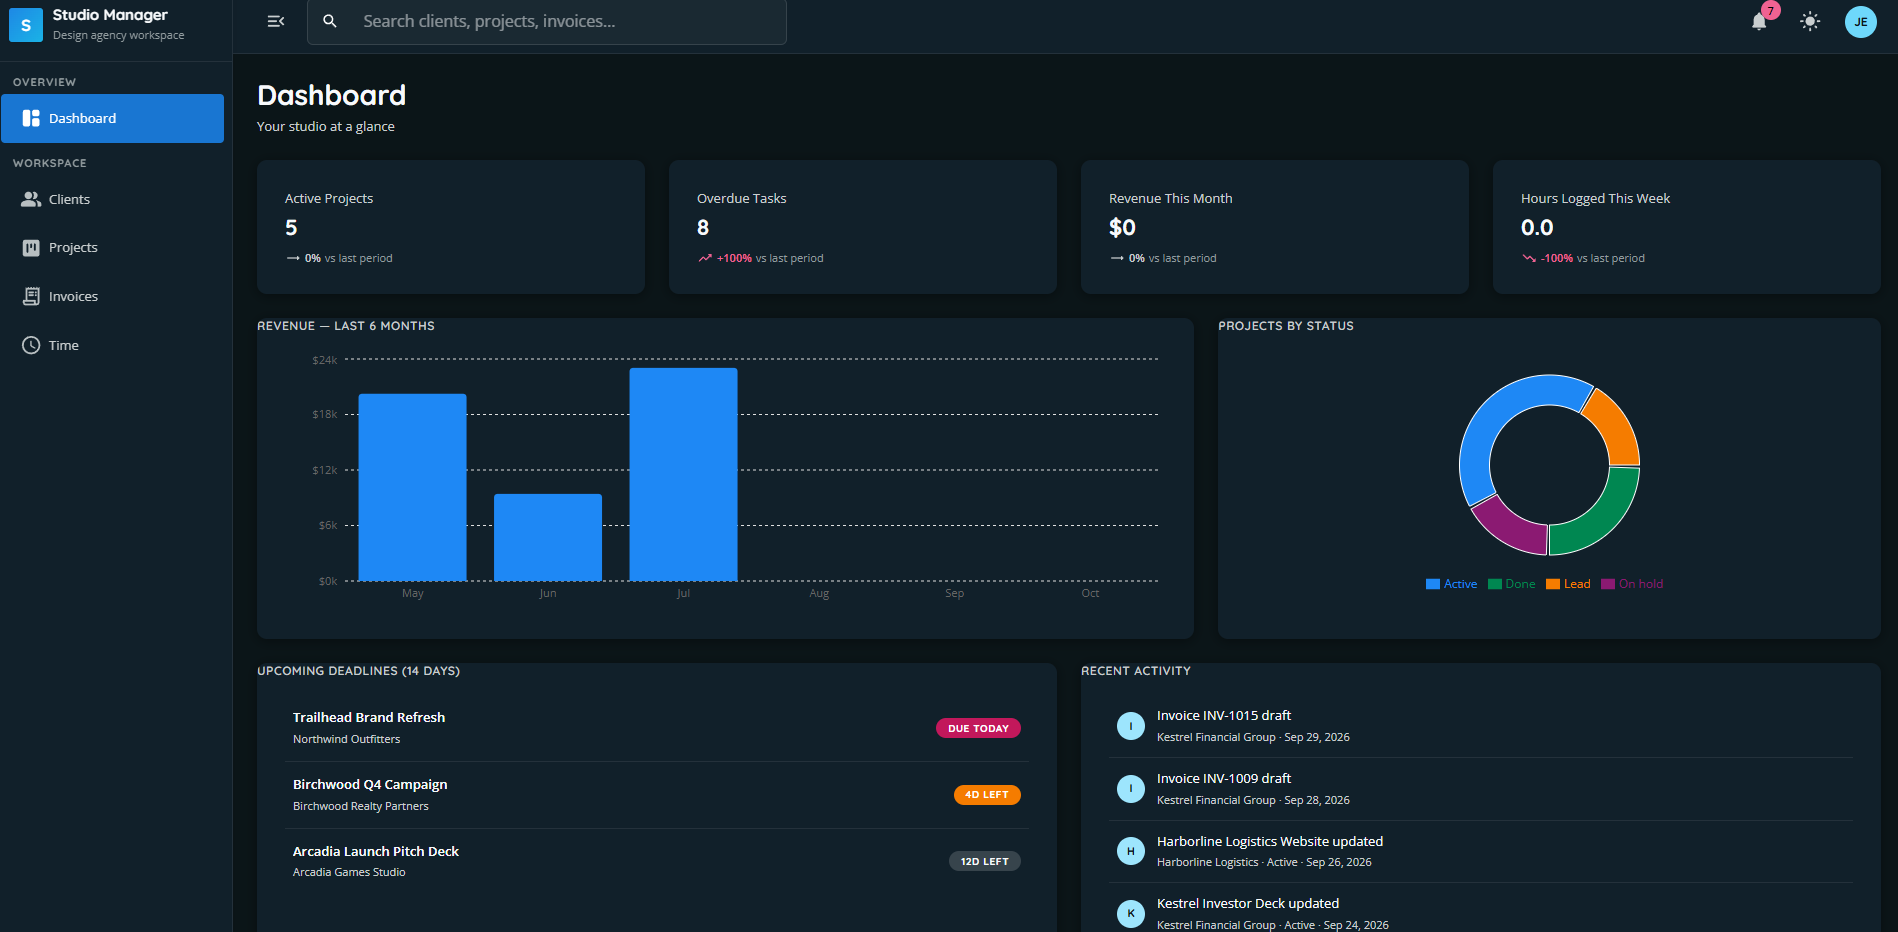Toggle light theme with sun icon
The height and width of the screenshot is (932, 1898).
[1810, 21]
